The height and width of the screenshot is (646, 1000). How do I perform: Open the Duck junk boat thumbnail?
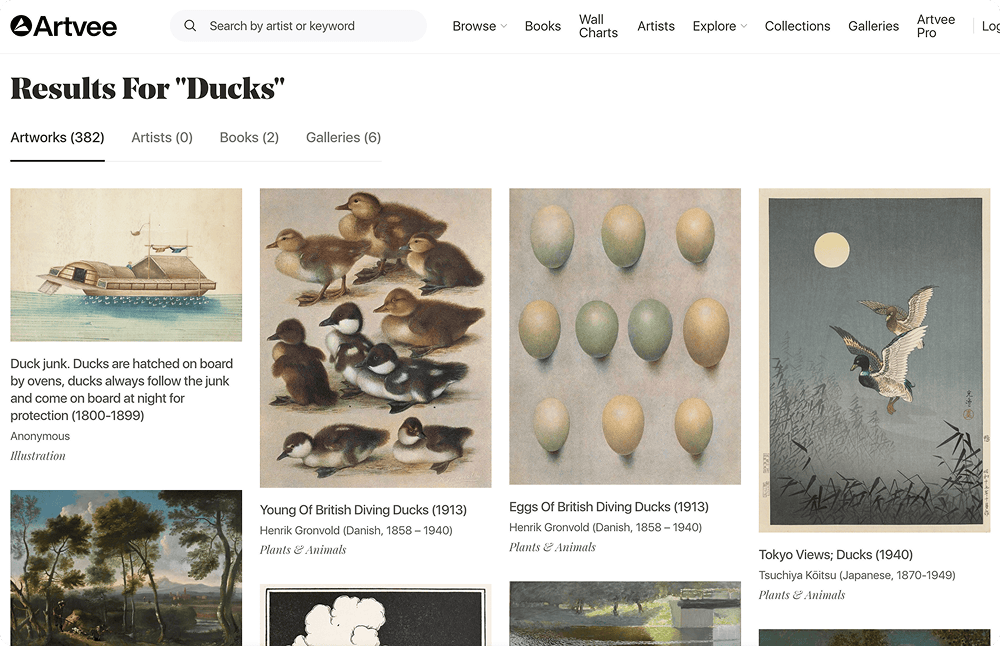[126, 265]
